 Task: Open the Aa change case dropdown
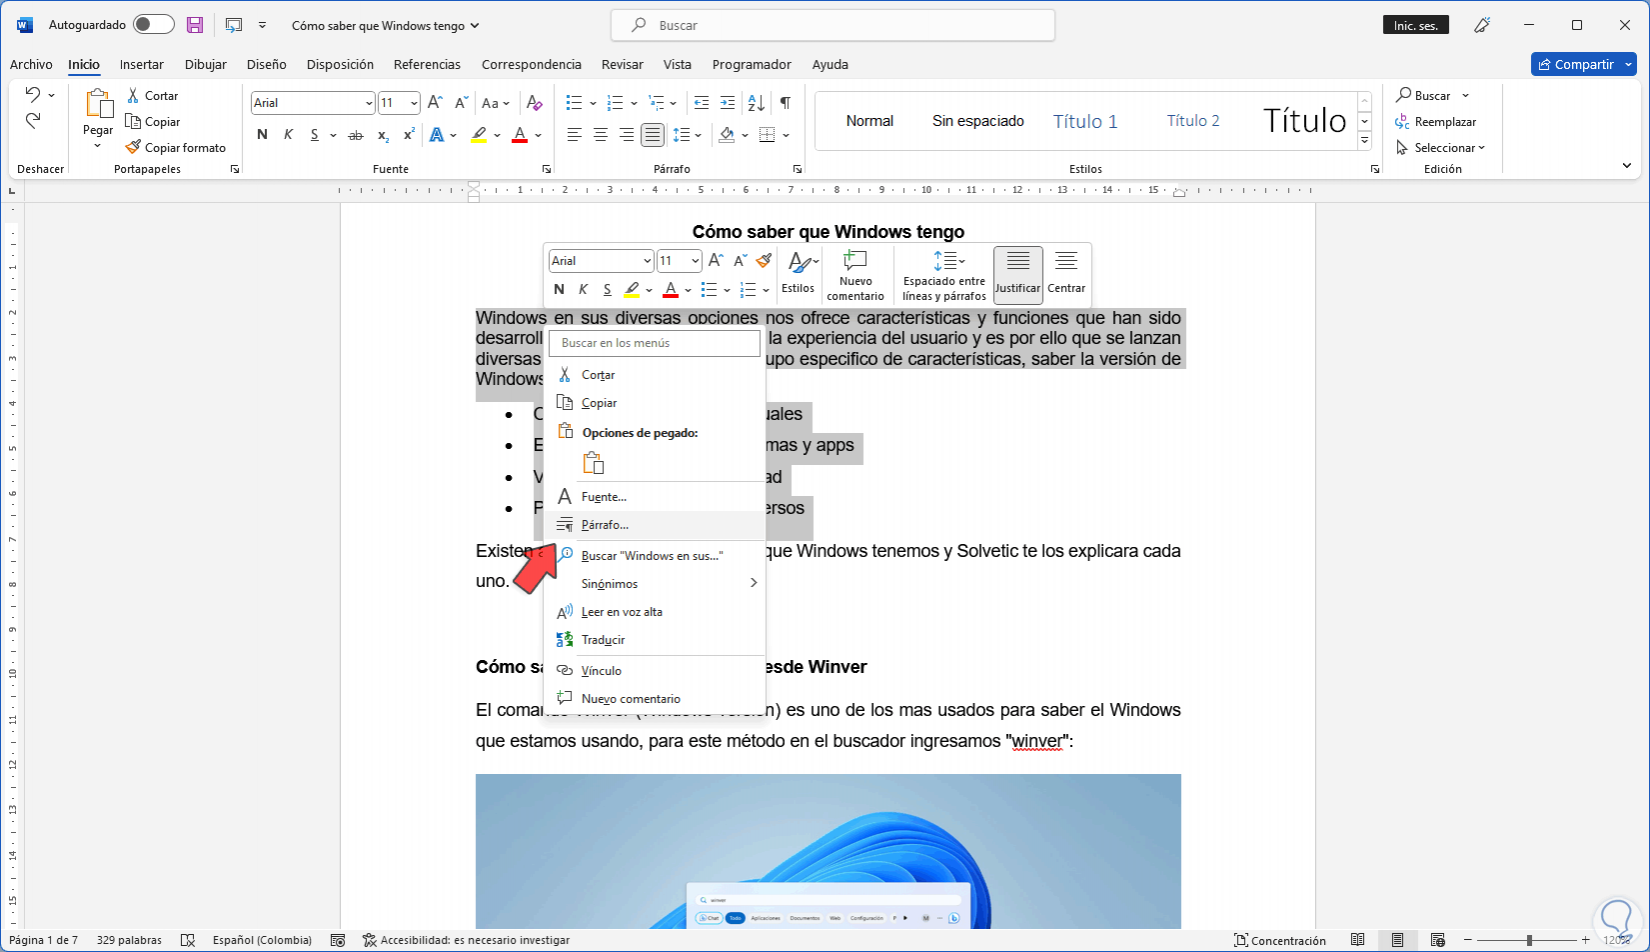pyautogui.click(x=495, y=102)
